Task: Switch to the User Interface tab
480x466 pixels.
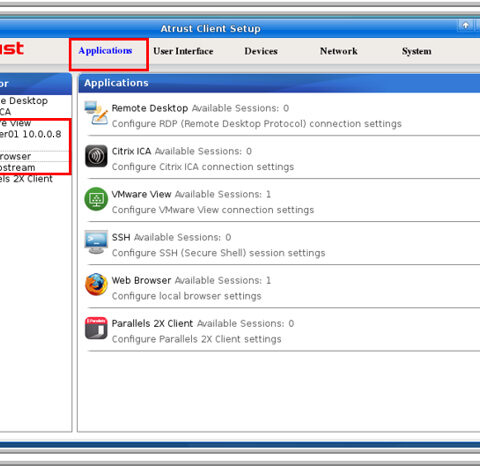Action: point(183,51)
